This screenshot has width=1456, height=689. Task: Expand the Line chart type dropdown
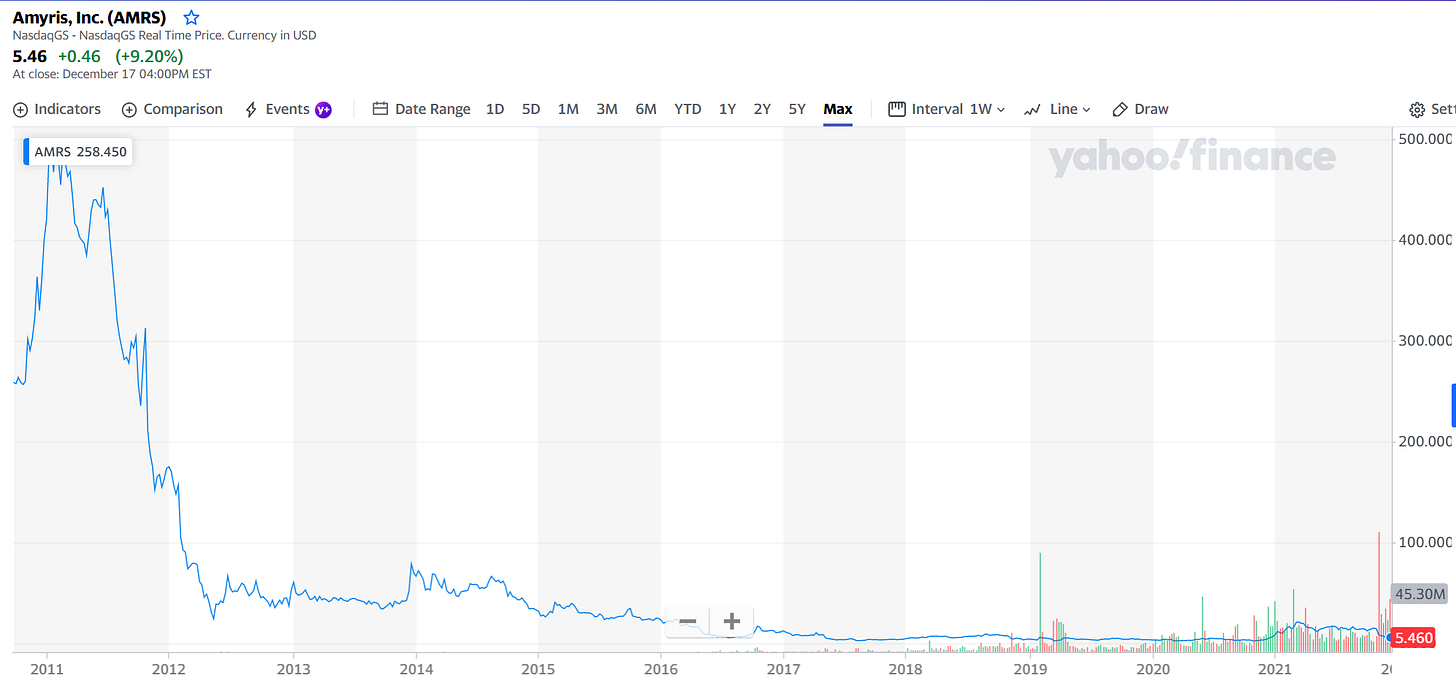tap(1057, 109)
